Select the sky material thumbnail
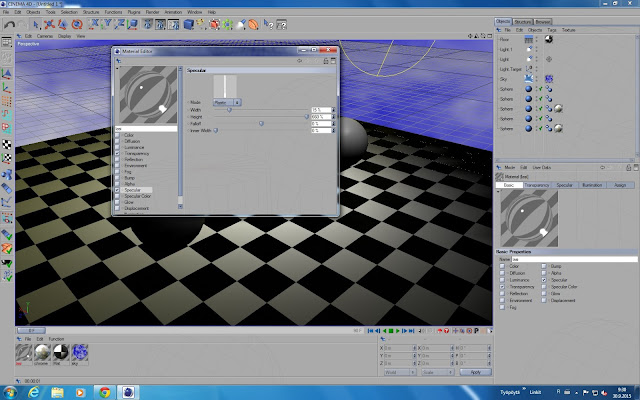This screenshot has width=640, height=400. (x=80, y=352)
